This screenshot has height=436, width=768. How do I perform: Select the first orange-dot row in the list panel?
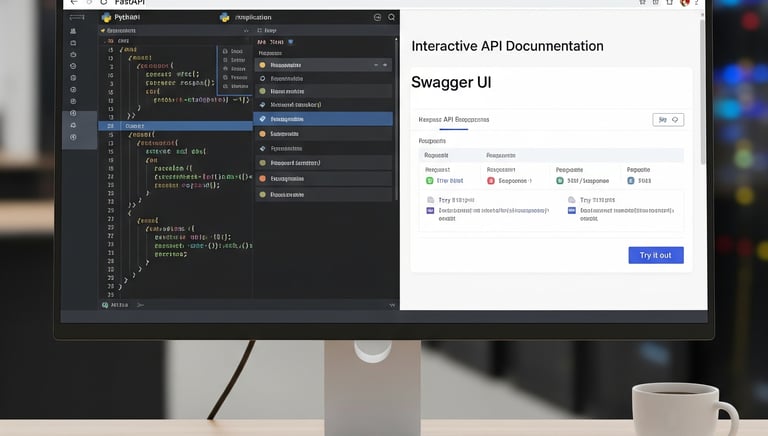click(323, 65)
